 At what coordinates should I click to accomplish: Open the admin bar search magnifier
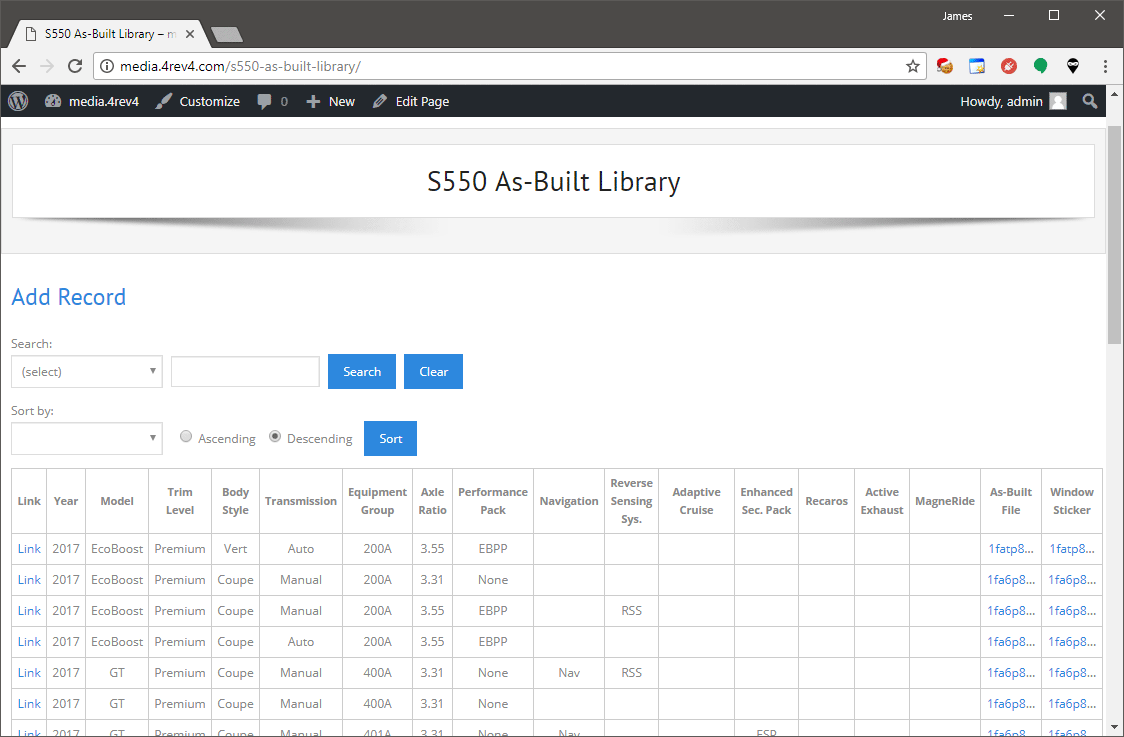tap(1090, 101)
